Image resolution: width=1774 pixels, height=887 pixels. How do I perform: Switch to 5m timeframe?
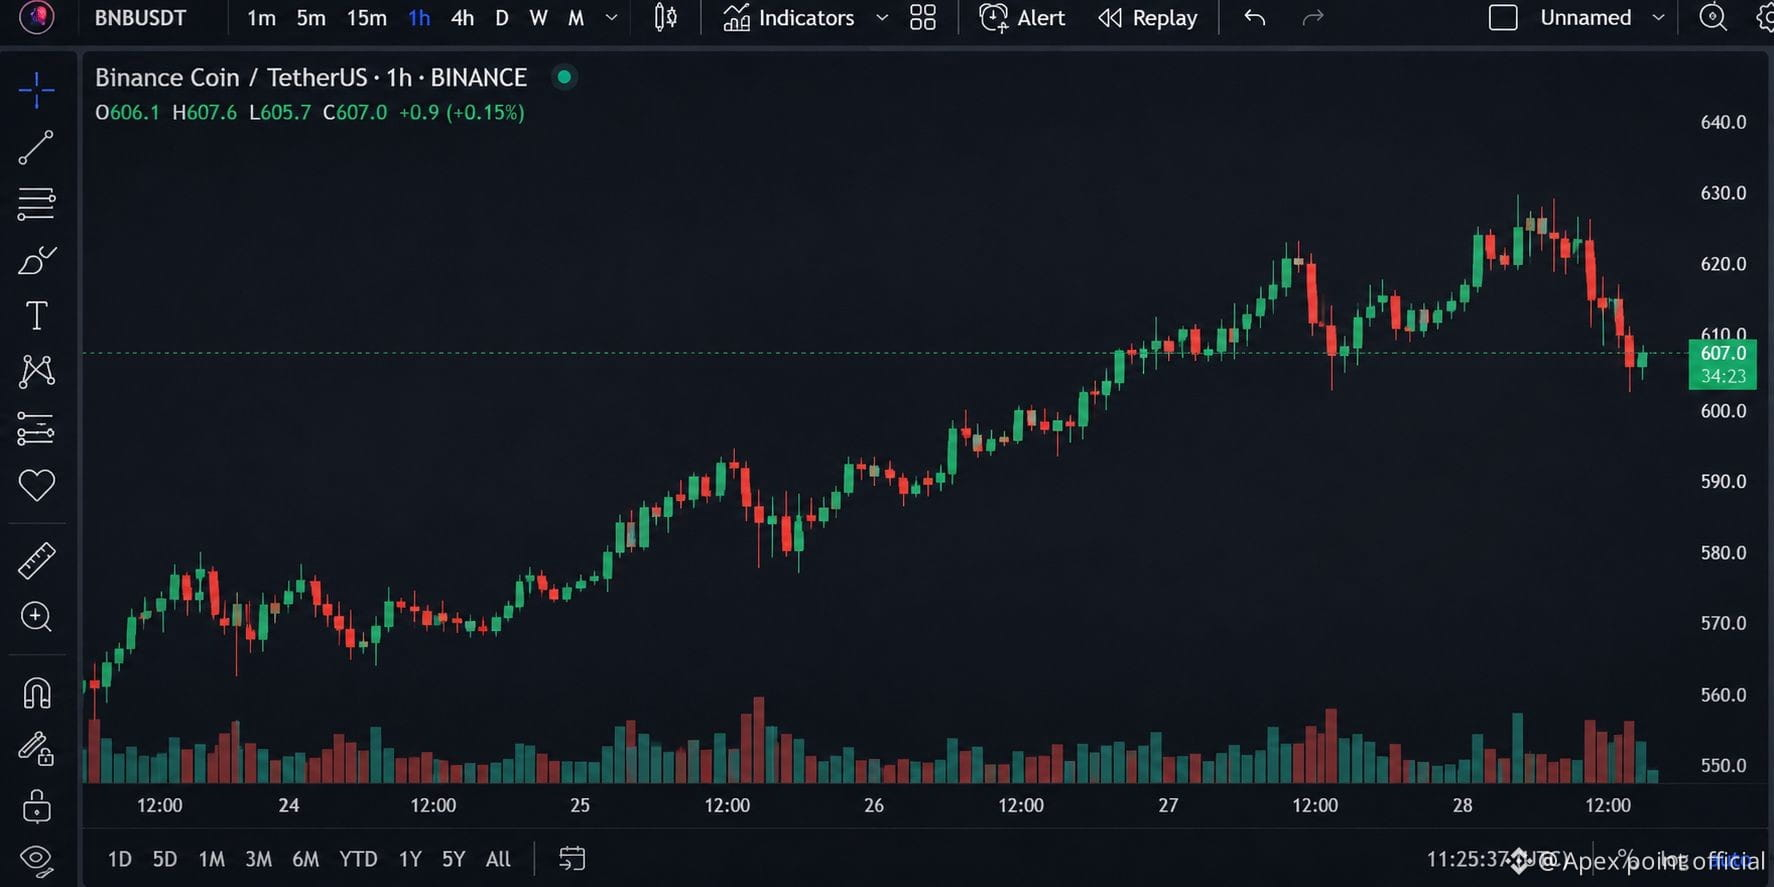click(x=311, y=18)
